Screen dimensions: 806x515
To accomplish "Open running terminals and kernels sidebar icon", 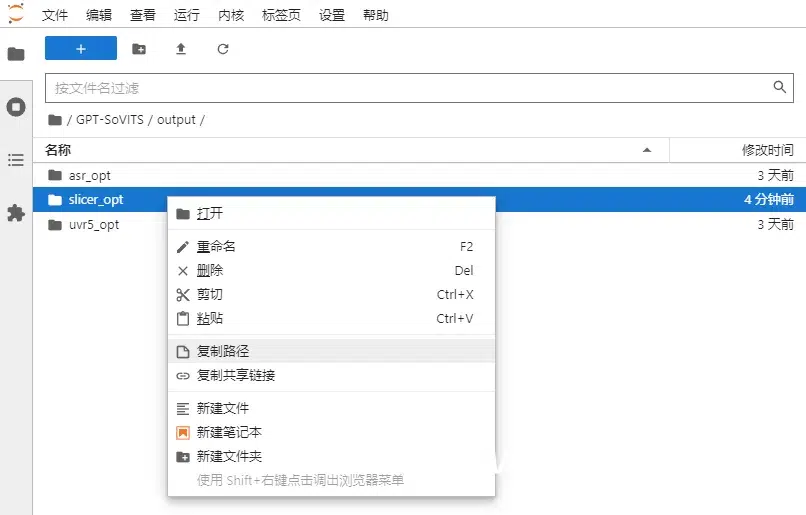I will 16,107.
